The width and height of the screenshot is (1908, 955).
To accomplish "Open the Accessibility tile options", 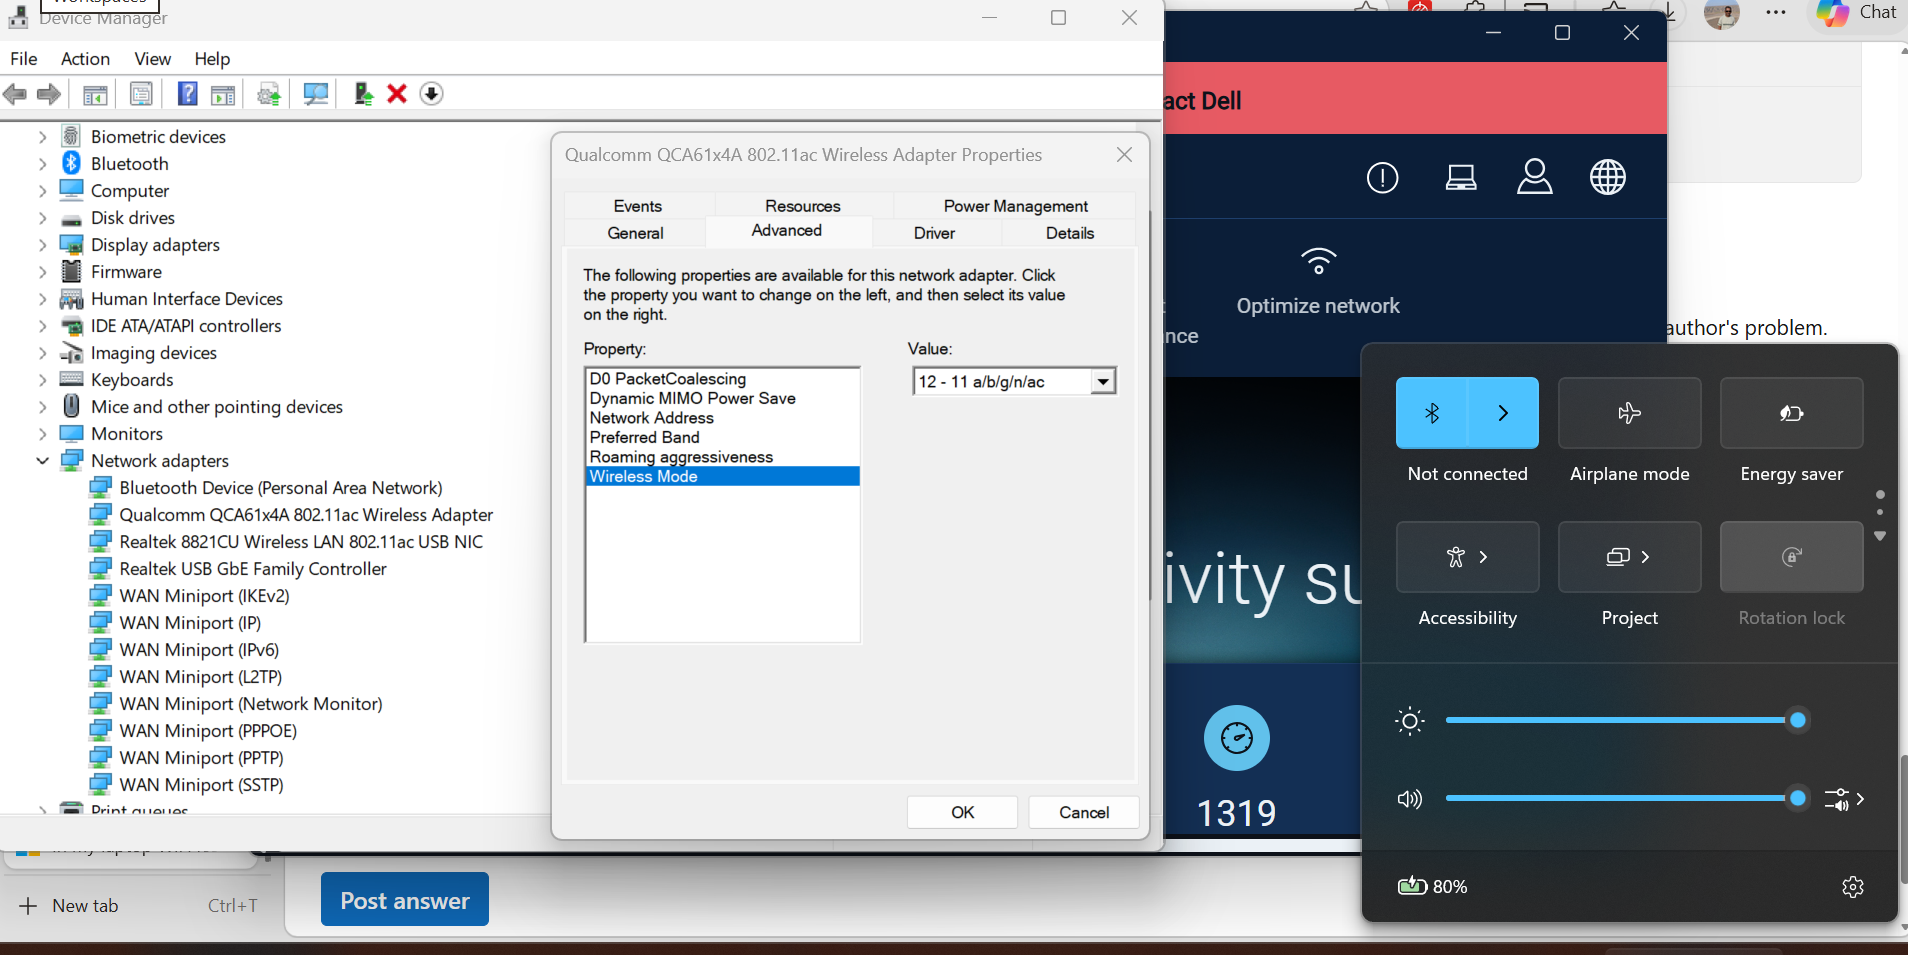I will coord(1467,557).
